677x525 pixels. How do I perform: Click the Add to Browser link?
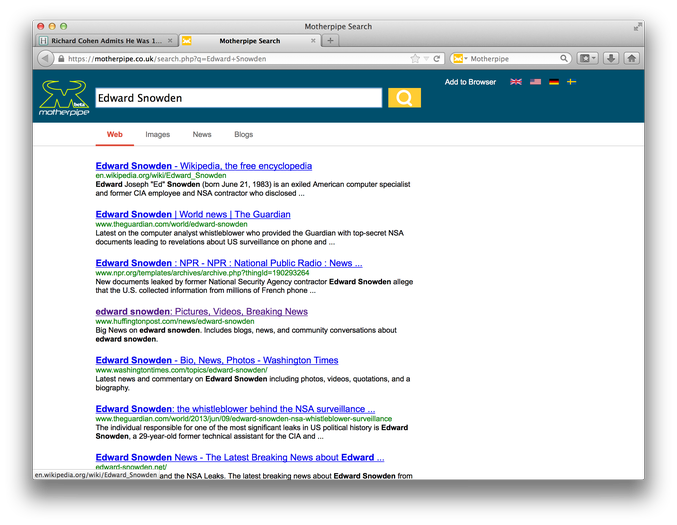coord(470,82)
